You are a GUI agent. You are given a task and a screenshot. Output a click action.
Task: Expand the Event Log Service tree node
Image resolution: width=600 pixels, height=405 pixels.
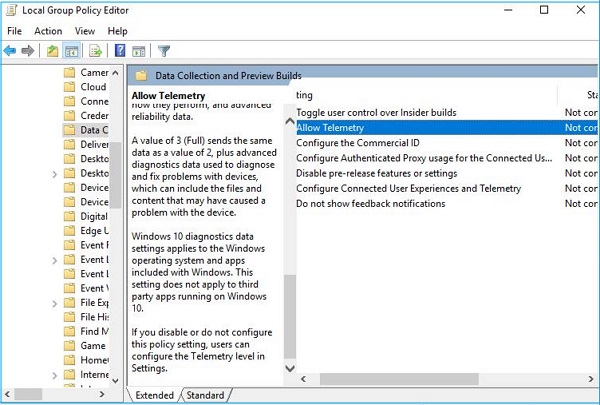click(x=54, y=259)
